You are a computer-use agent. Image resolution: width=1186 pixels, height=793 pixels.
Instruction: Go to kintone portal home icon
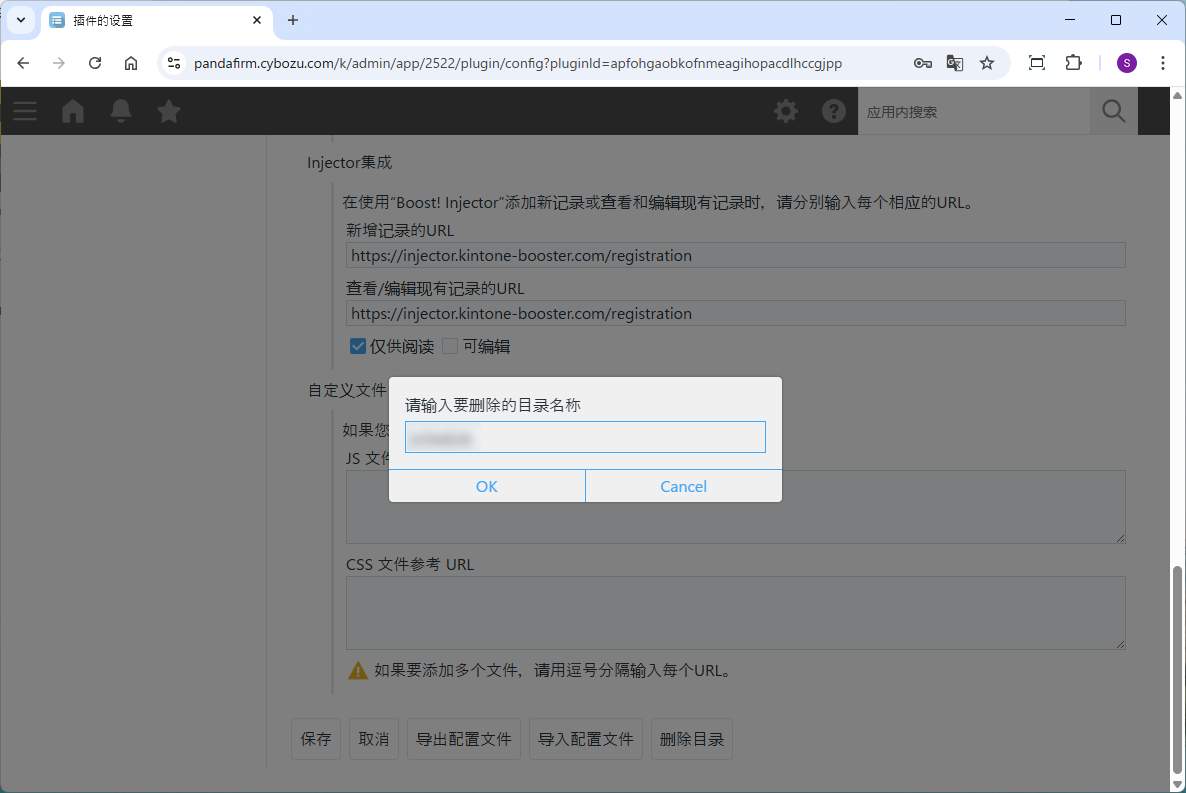click(73, 111)
